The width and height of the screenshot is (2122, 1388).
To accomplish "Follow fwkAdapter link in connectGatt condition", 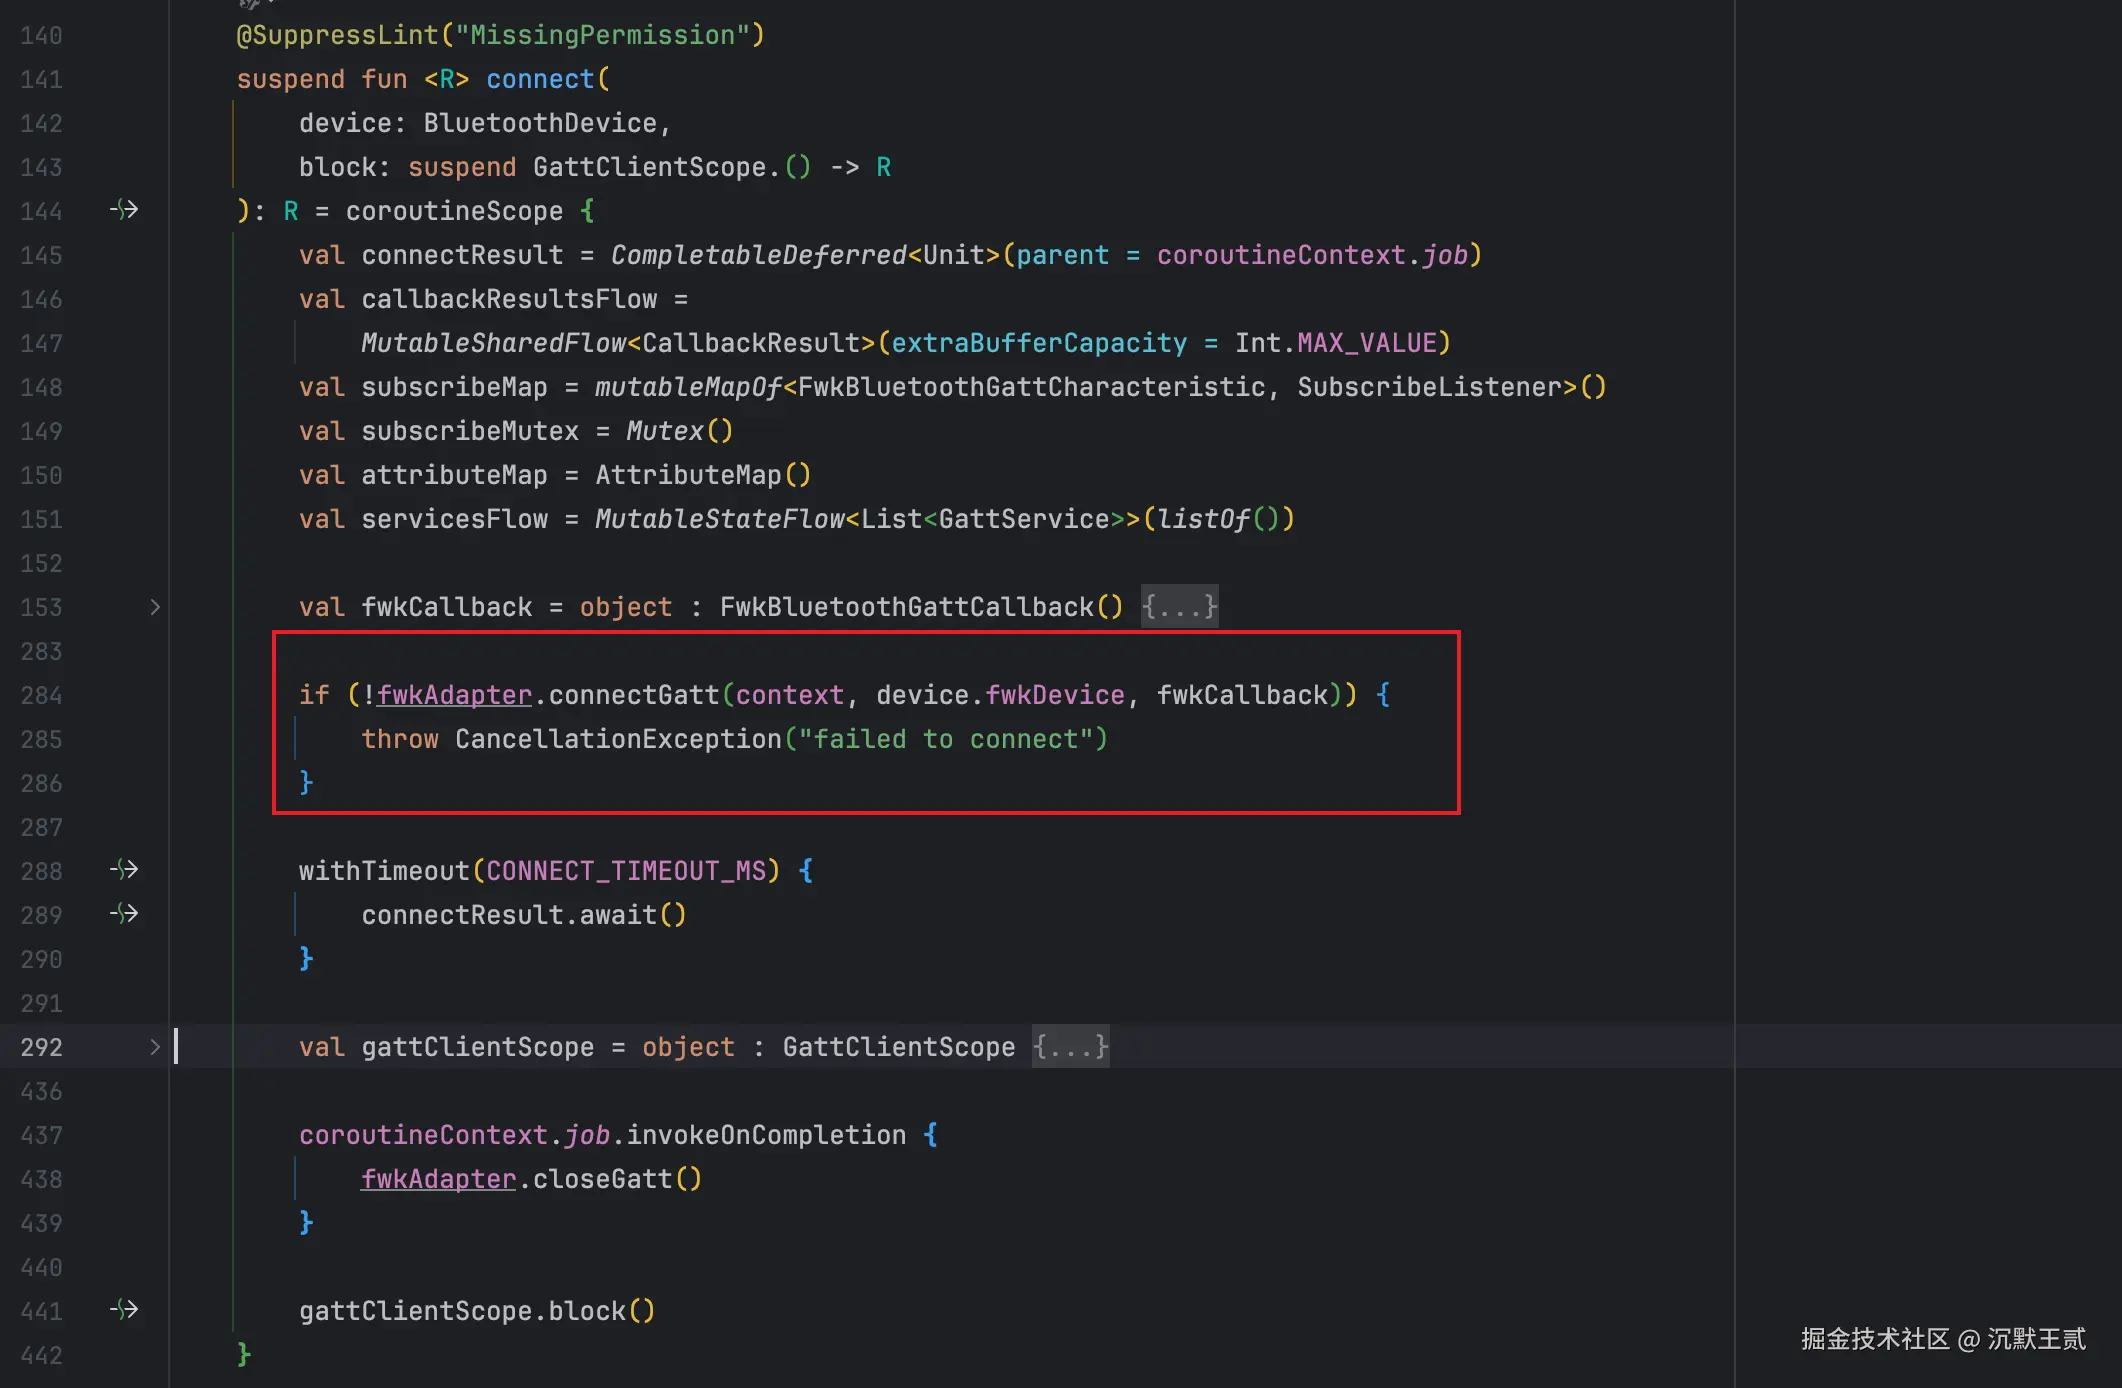I will tap(454, 695).
